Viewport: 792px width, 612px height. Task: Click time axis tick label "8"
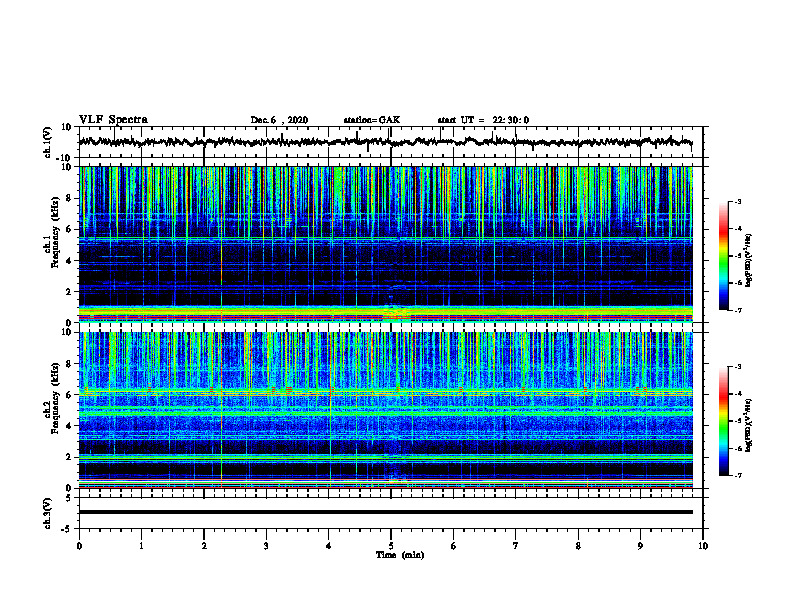pyautogui.click(x=578, y=546)
